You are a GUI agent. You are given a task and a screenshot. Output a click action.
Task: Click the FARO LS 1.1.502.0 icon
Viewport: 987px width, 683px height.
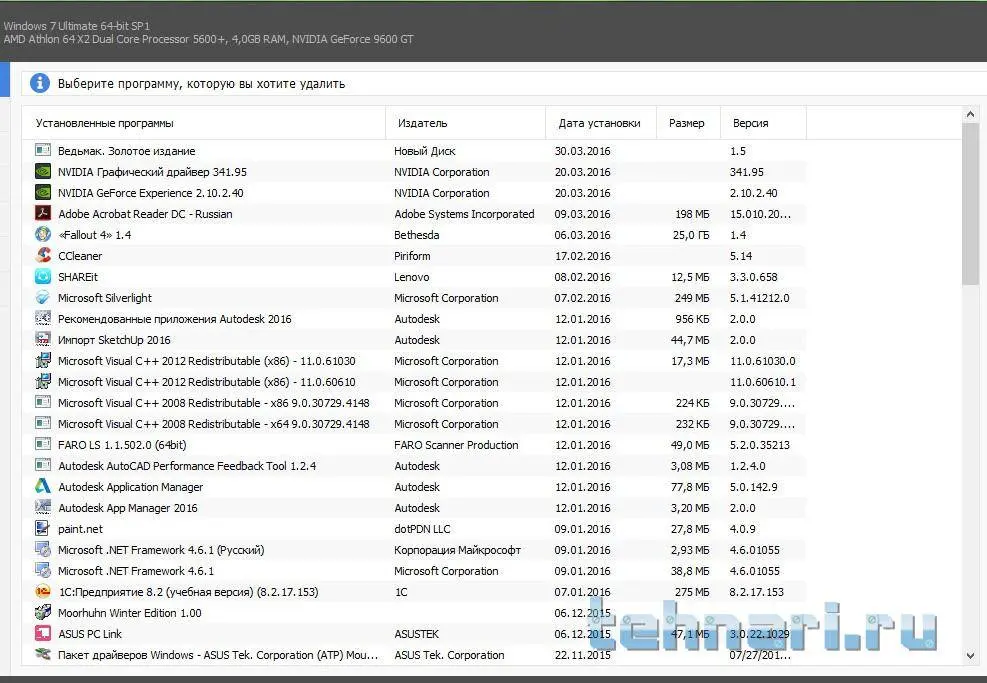pyautogui.click(x=43, y=444)
